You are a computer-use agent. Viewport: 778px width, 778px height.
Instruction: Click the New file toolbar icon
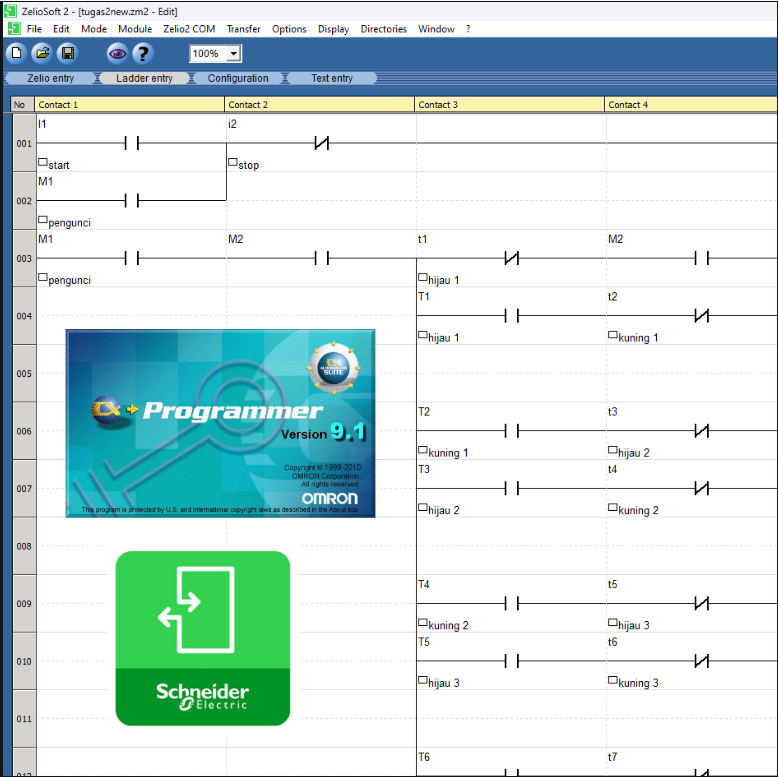pos(16,53)
